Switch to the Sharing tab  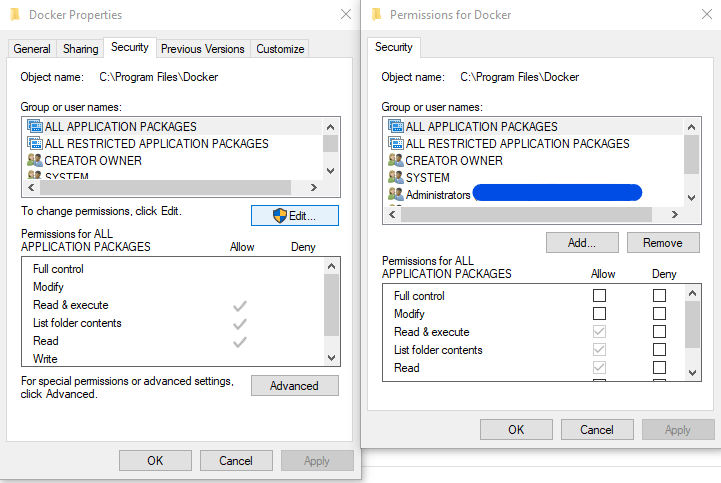pyautogui.click(x=81, y=48)
